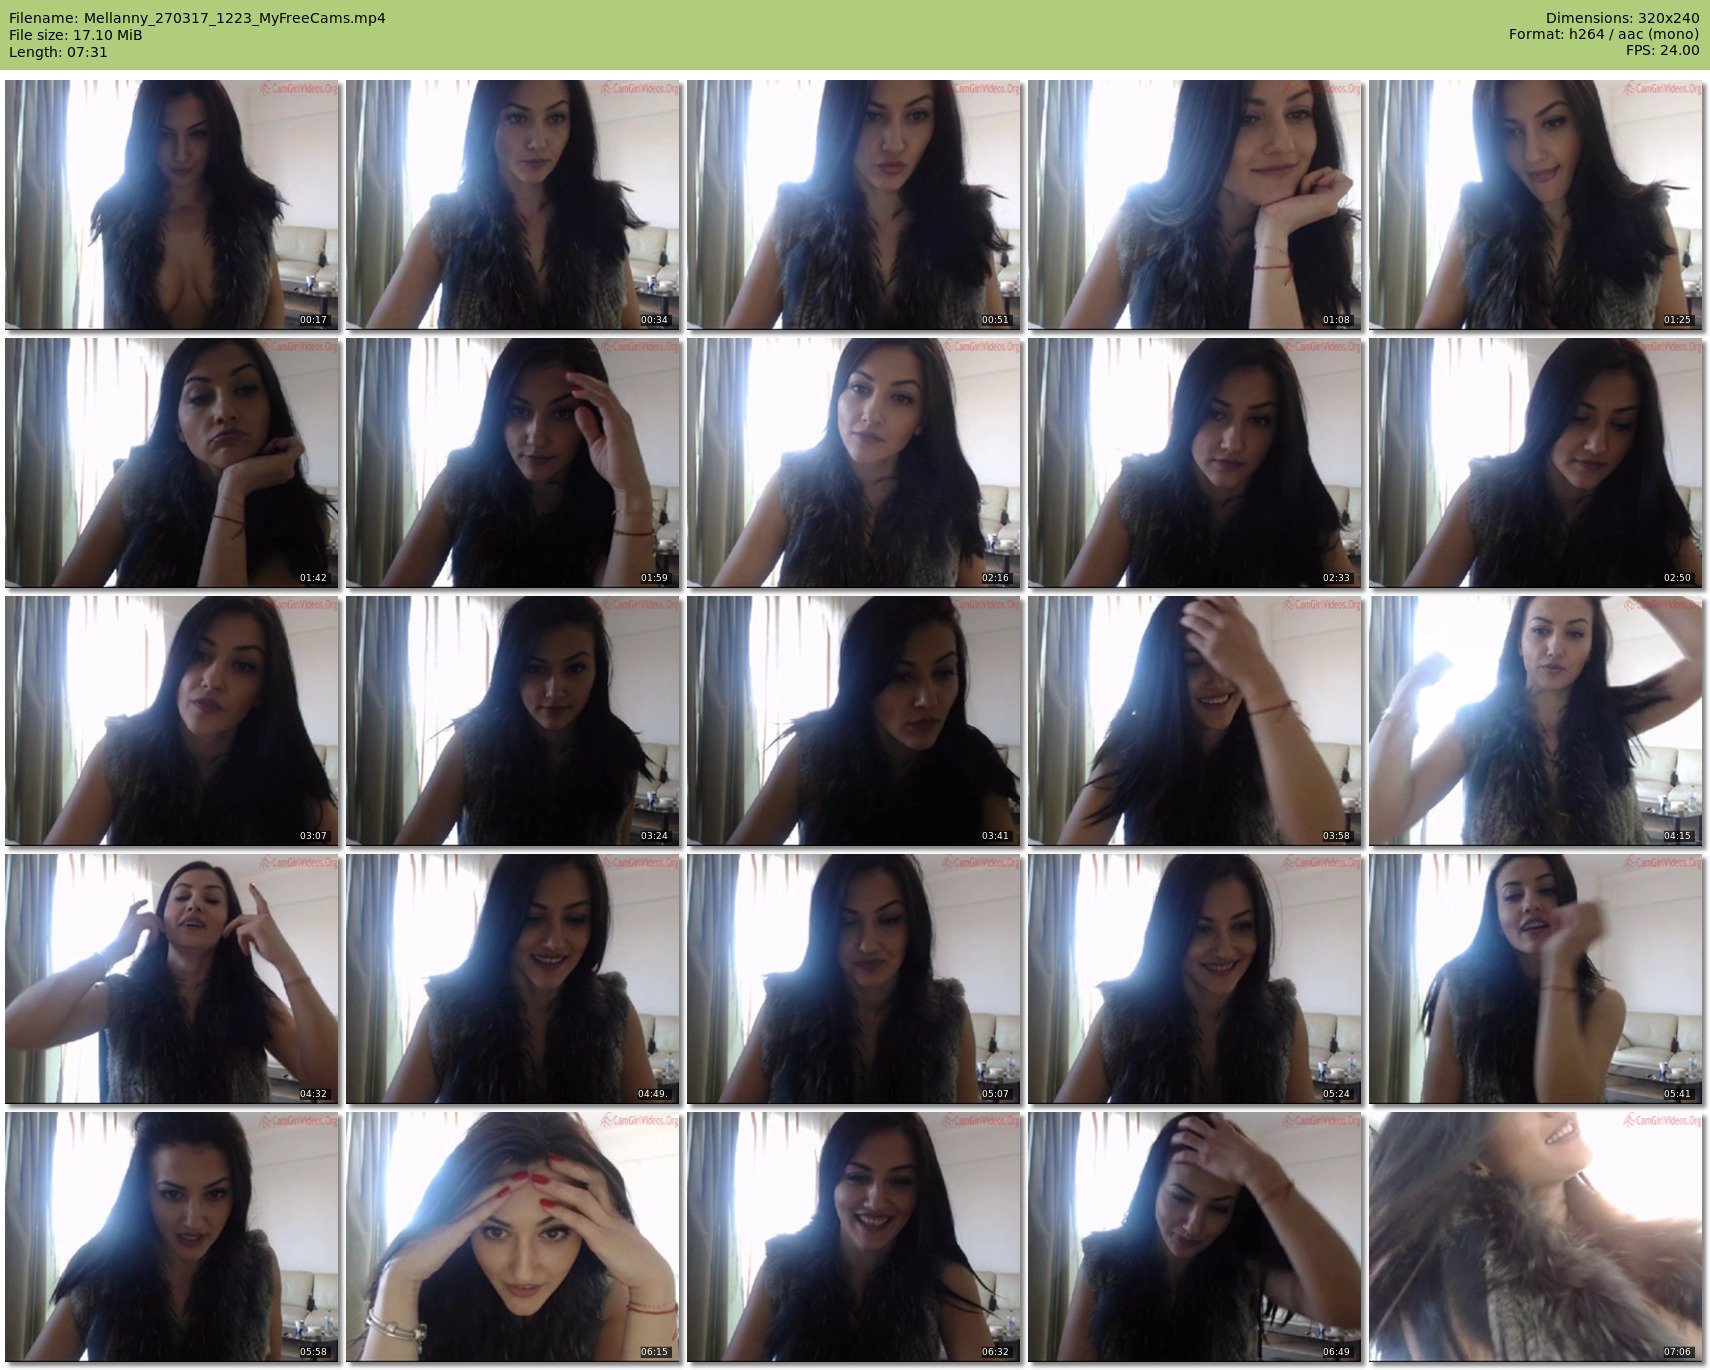Open the frame at 01:42
1710x1370 pixels.
pos(172,462)
